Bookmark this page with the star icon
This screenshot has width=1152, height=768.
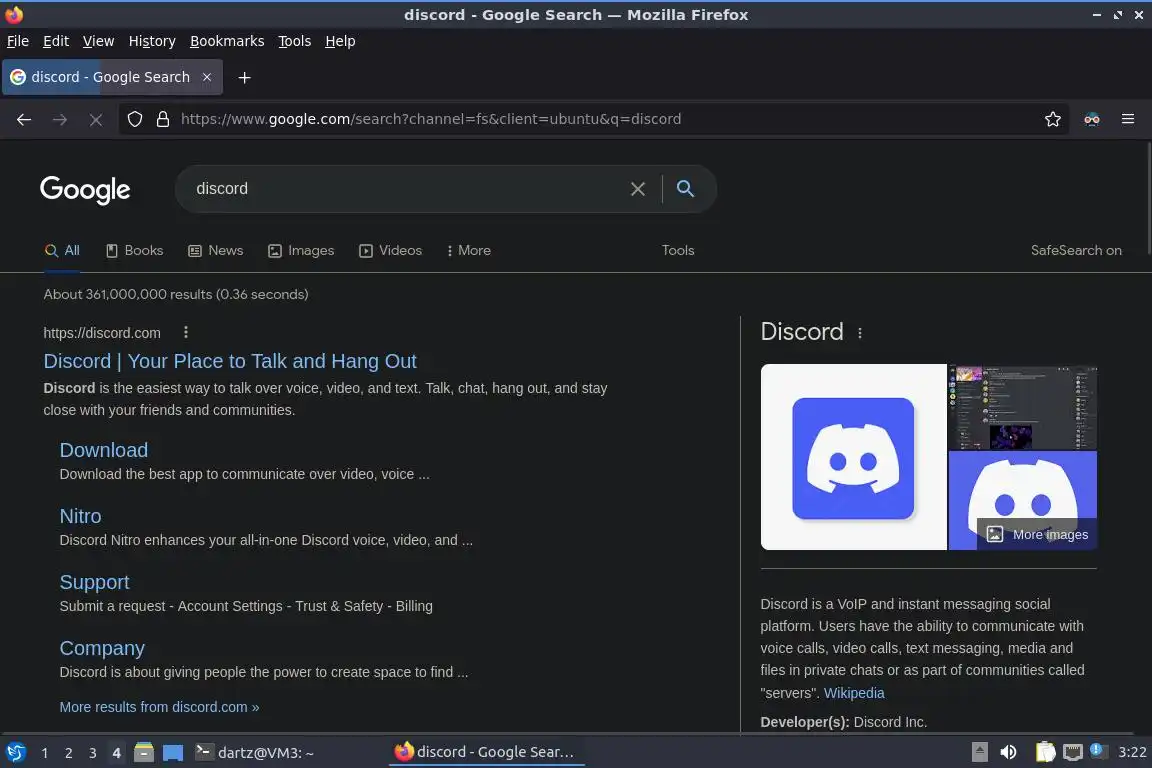pyautogui.click(x=1053, y=119)
